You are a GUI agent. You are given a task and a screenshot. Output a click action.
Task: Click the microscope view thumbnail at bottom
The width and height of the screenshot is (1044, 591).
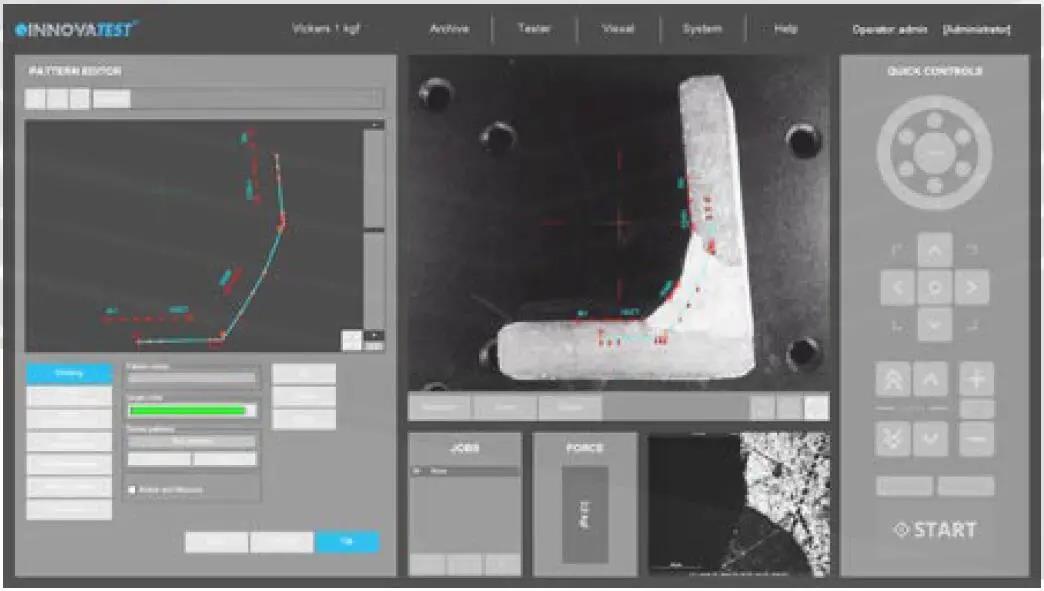738,504
